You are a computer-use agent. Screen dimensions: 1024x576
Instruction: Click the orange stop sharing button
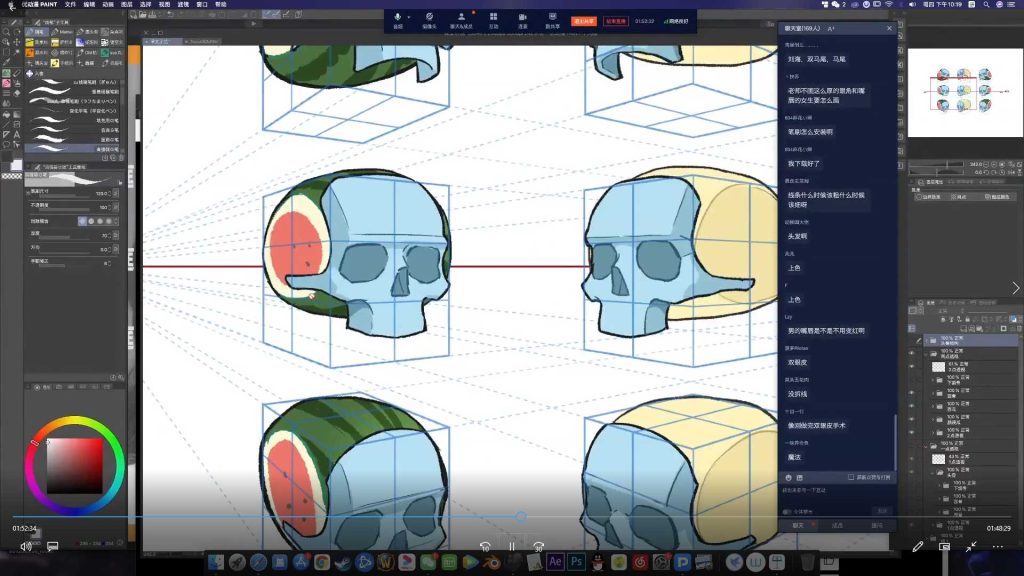click(x=581, y=20)
